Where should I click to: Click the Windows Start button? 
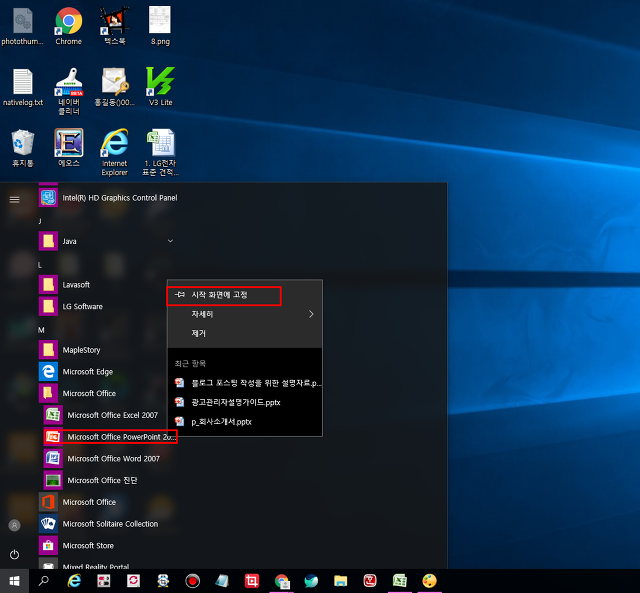point(14,581)
